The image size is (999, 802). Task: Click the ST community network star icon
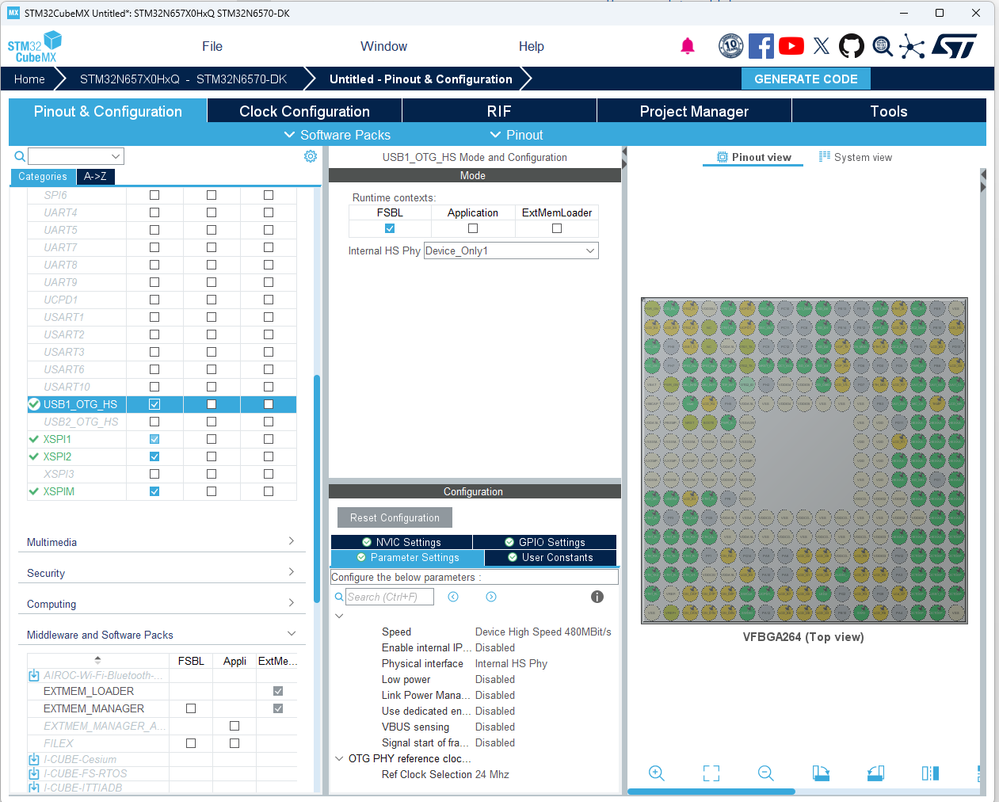click(x=912, y=47)
